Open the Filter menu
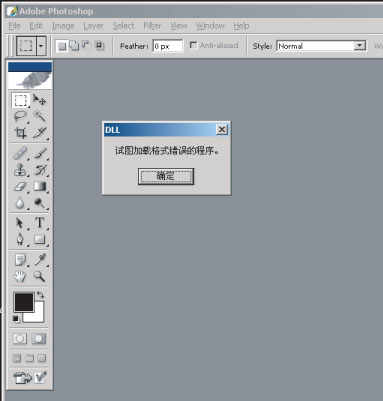Screen dimensions: 383x401 pos(152,26)
